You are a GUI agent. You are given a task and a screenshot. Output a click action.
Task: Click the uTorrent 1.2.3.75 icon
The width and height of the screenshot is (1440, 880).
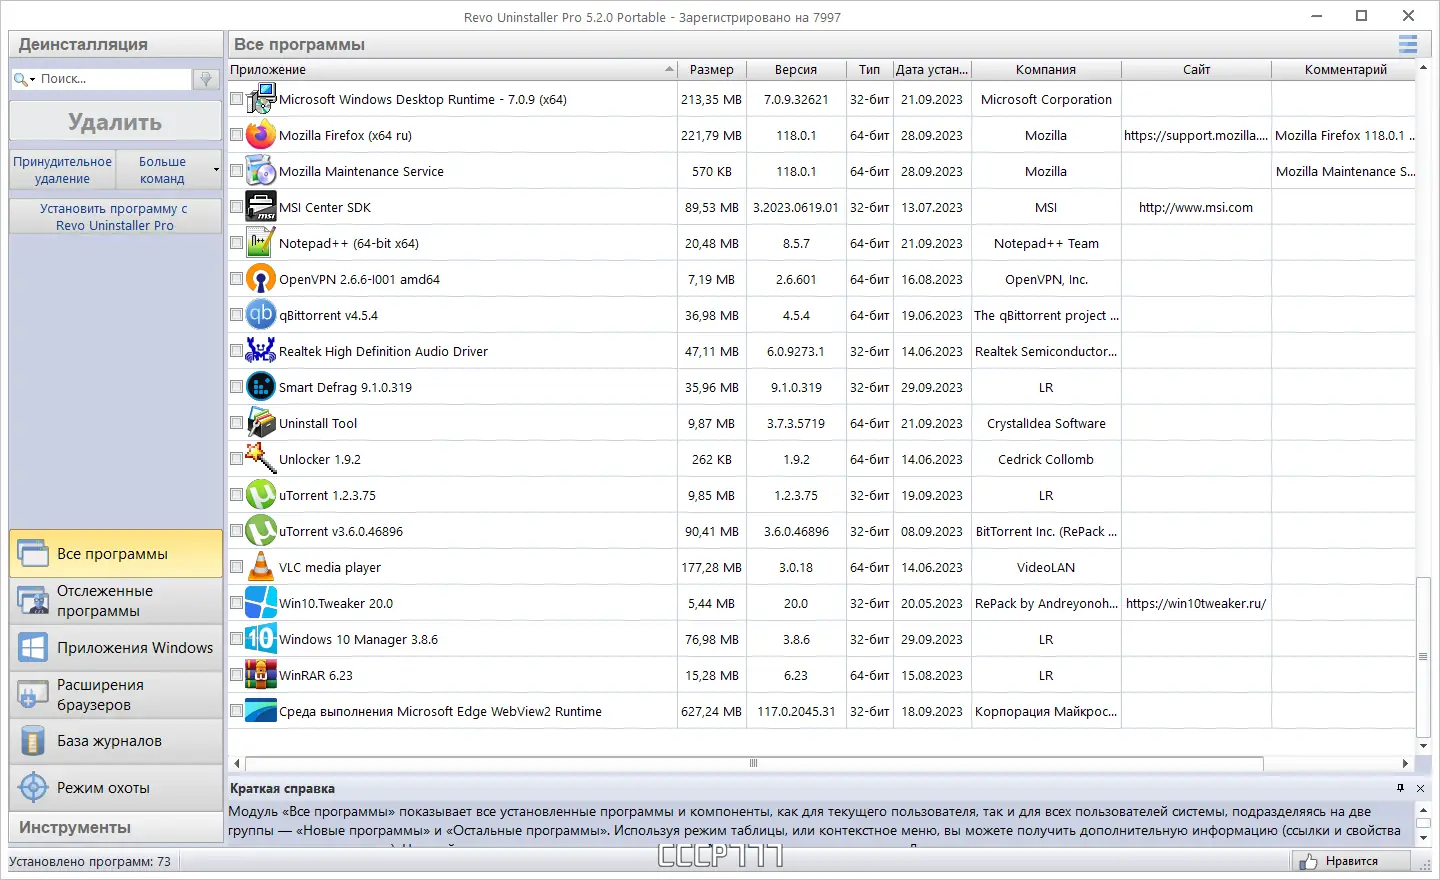tap(261, 495)
